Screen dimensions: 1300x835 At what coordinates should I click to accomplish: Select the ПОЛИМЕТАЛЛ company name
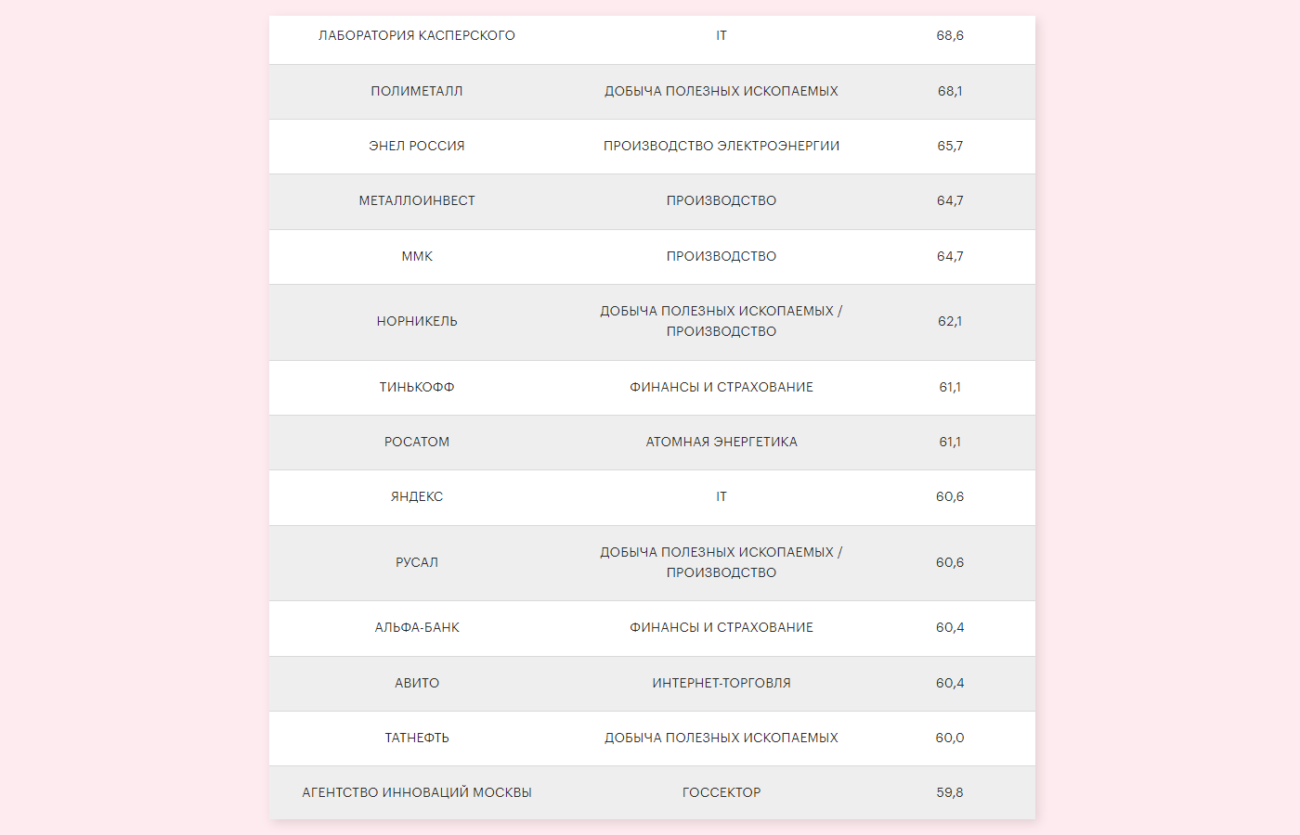pyautogui.click(x=416, y=91)
